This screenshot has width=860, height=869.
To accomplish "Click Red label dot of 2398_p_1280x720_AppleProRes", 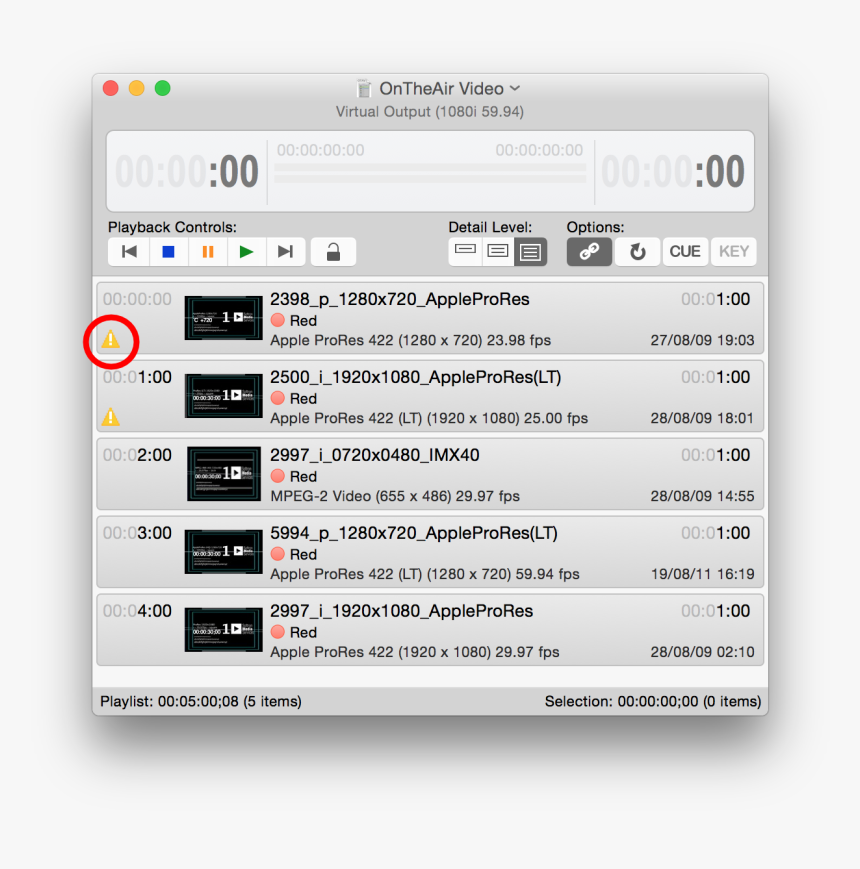I will click(278, 320).
